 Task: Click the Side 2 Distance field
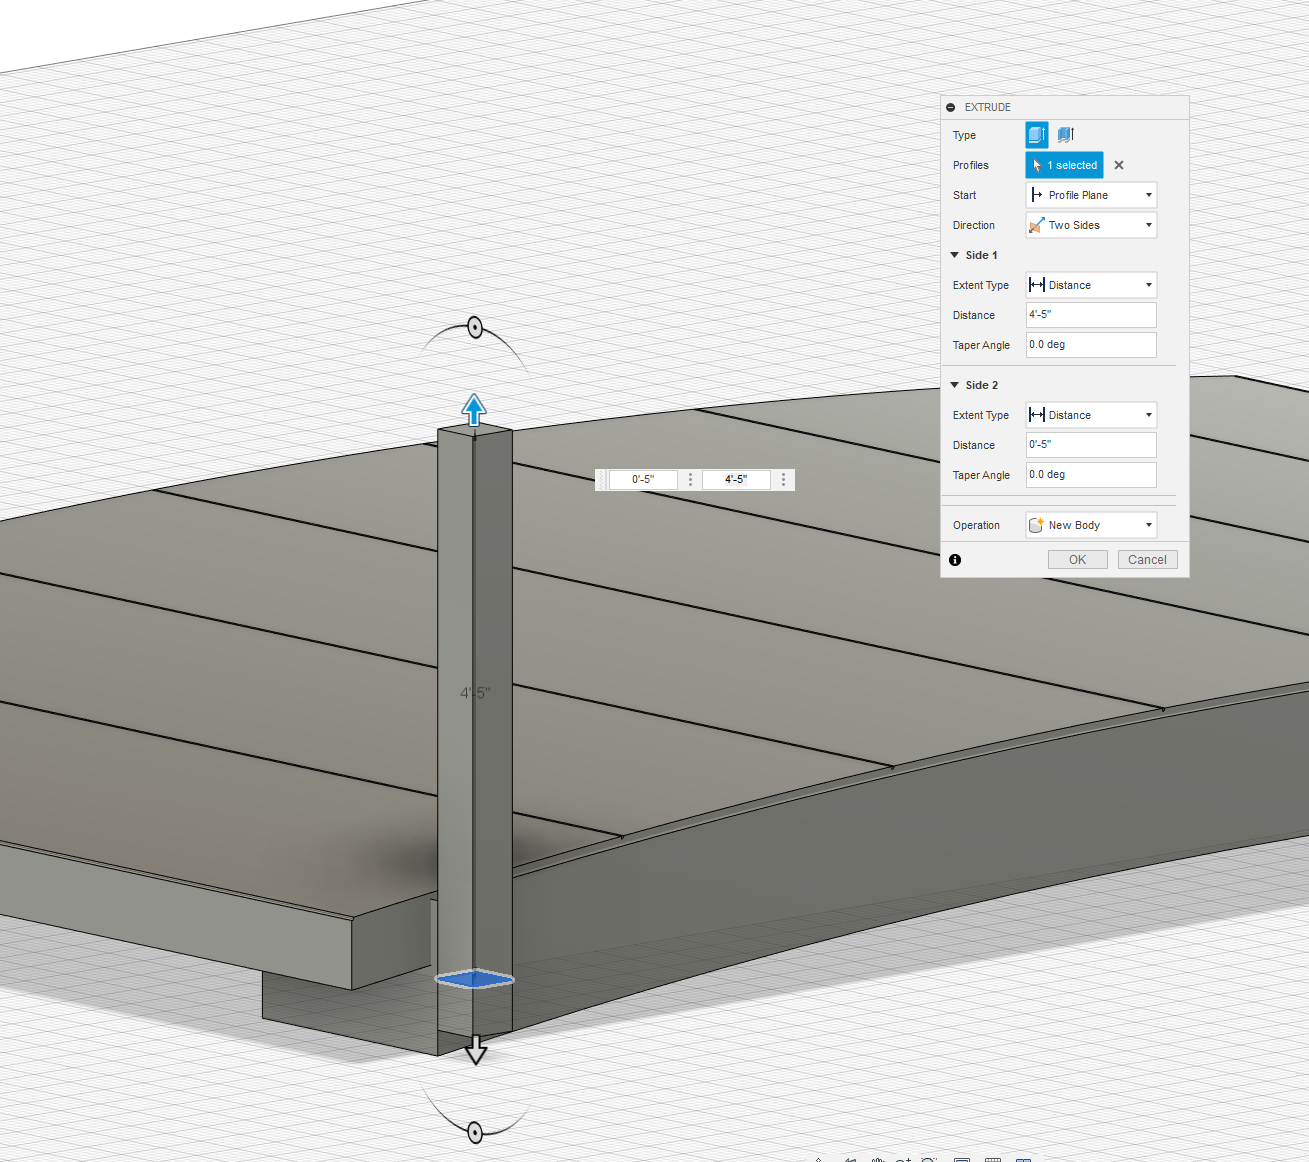(1091, 445)
